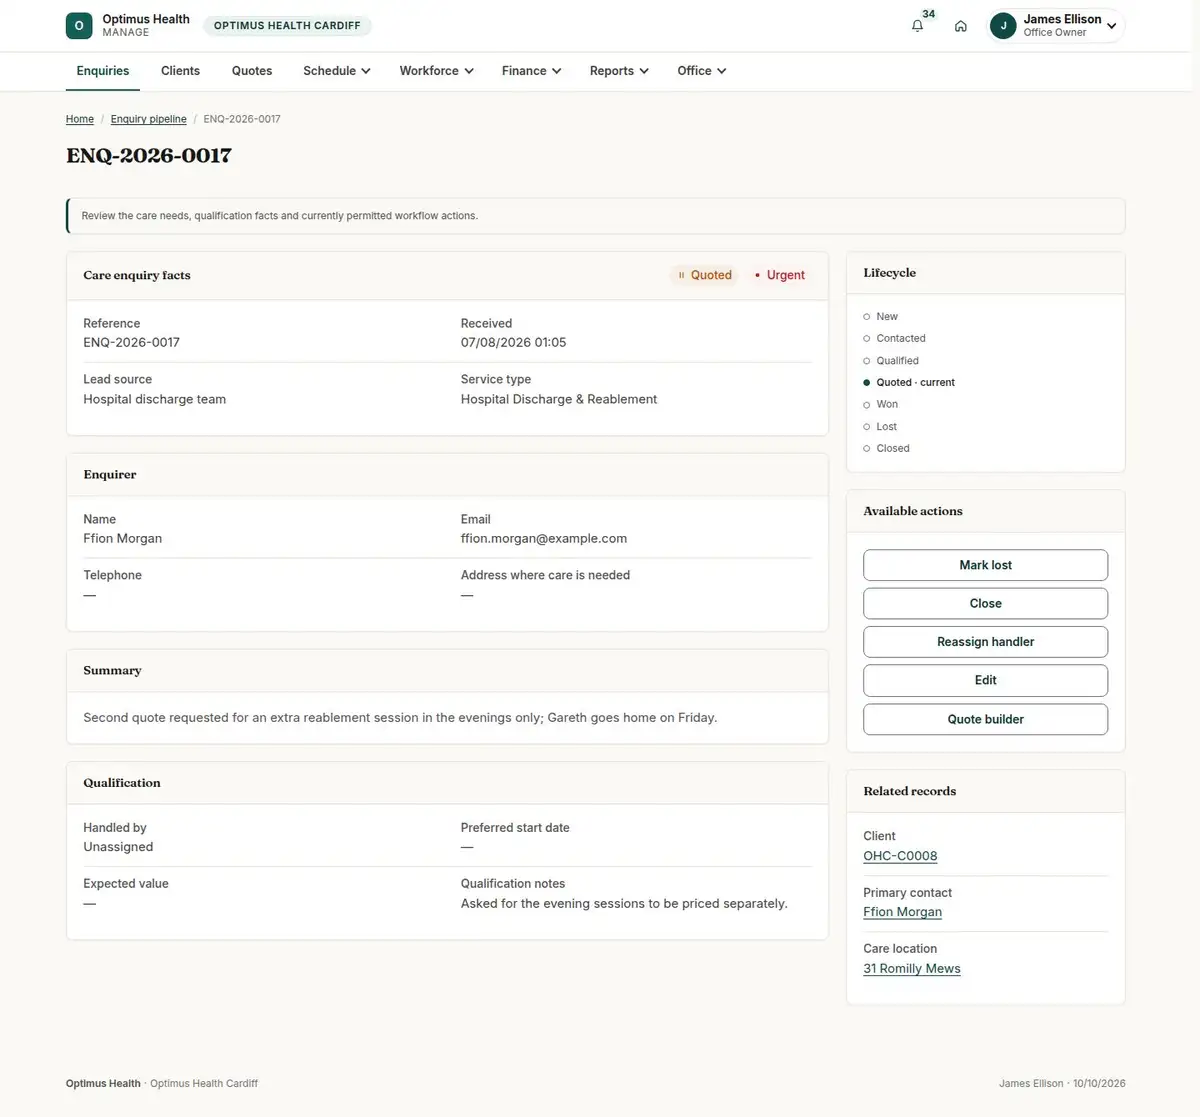Click the Optimus Health Cardiff branch badge
This screenshot has width=1200, height=1117.
287,26
